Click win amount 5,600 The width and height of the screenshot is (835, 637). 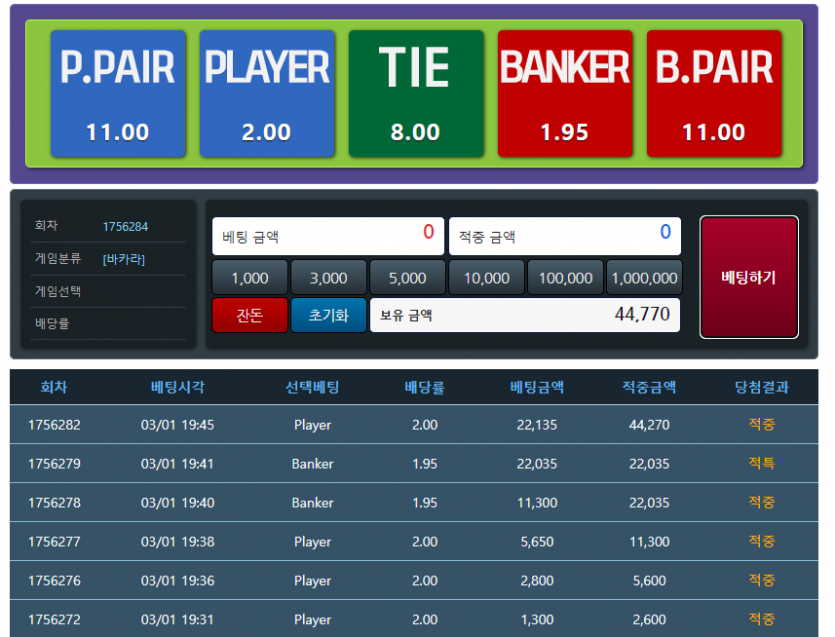(x=649, y=581)
